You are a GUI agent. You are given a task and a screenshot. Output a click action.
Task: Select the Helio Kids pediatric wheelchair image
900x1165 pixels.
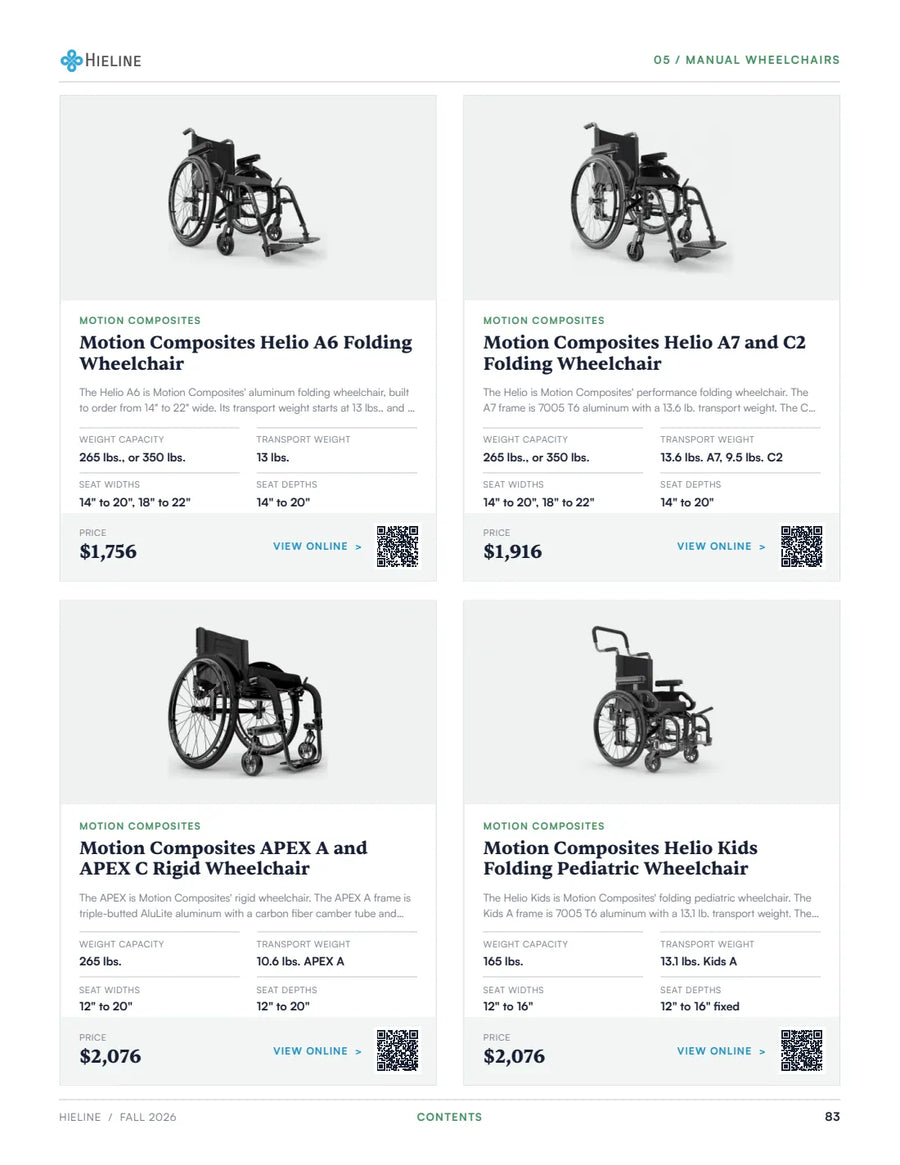[652, 702]
